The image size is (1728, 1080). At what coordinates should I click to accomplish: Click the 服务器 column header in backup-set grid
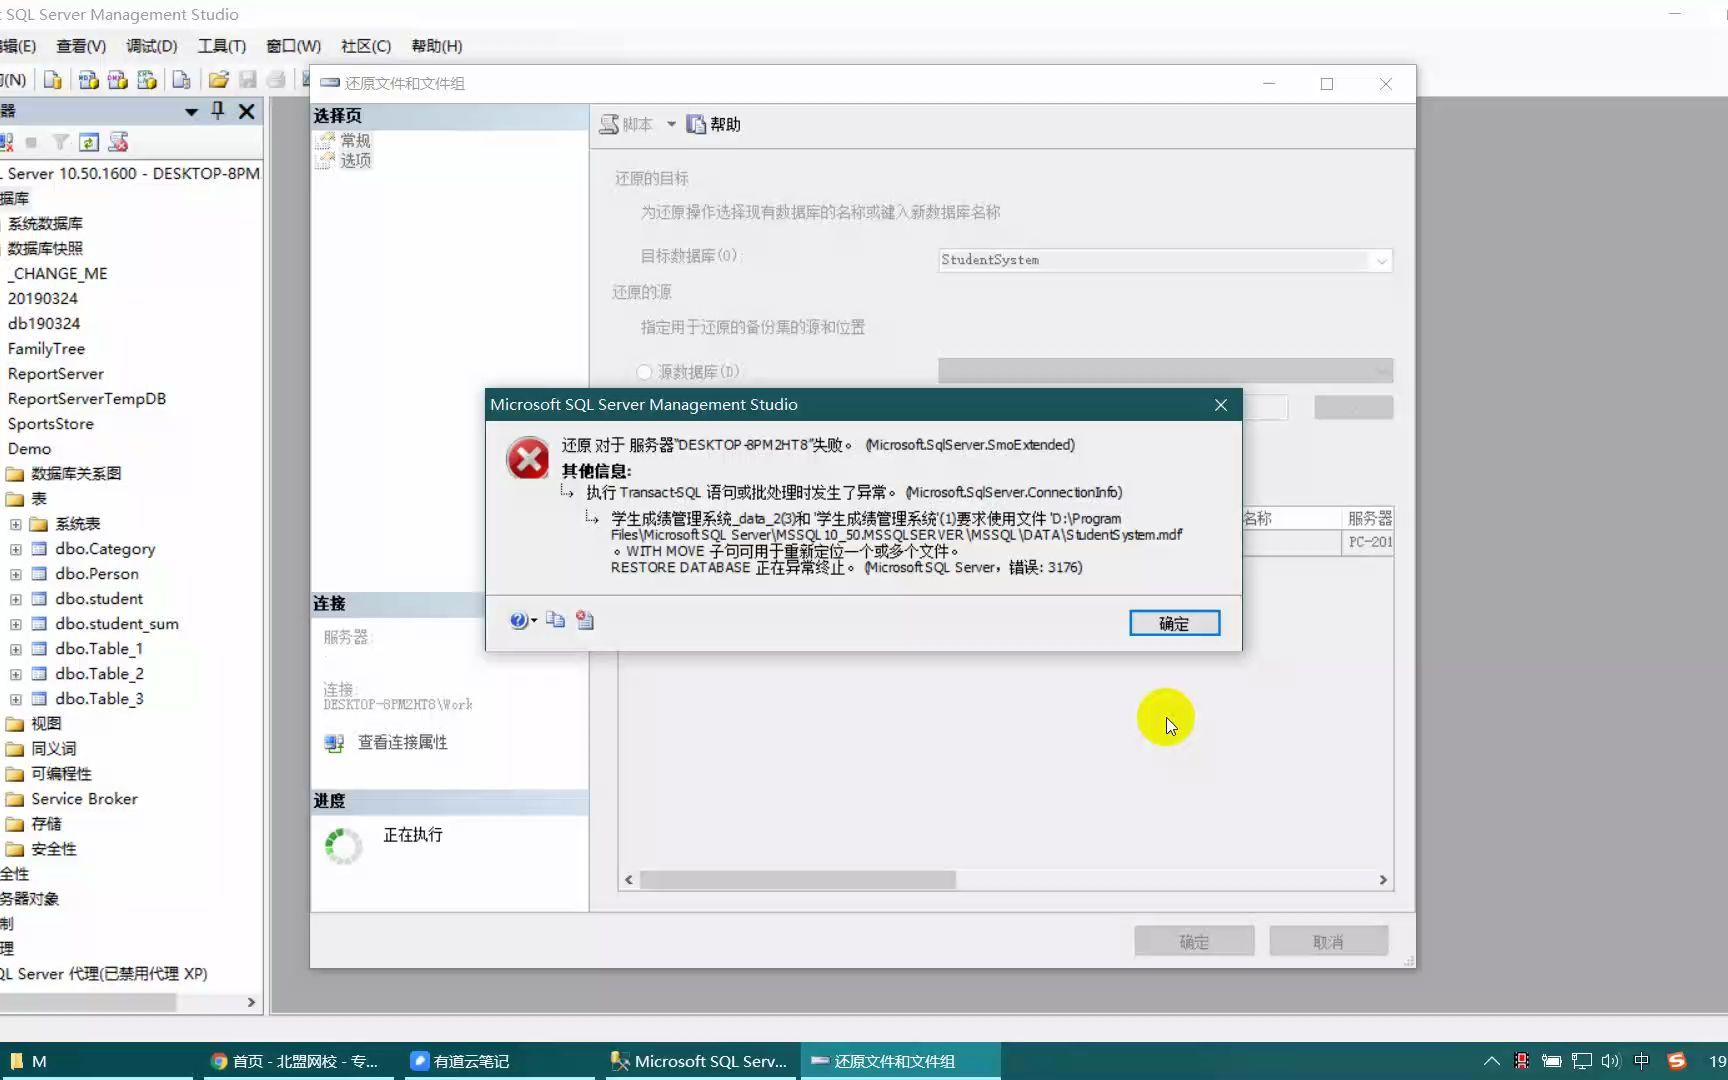tap(1368, 518)
